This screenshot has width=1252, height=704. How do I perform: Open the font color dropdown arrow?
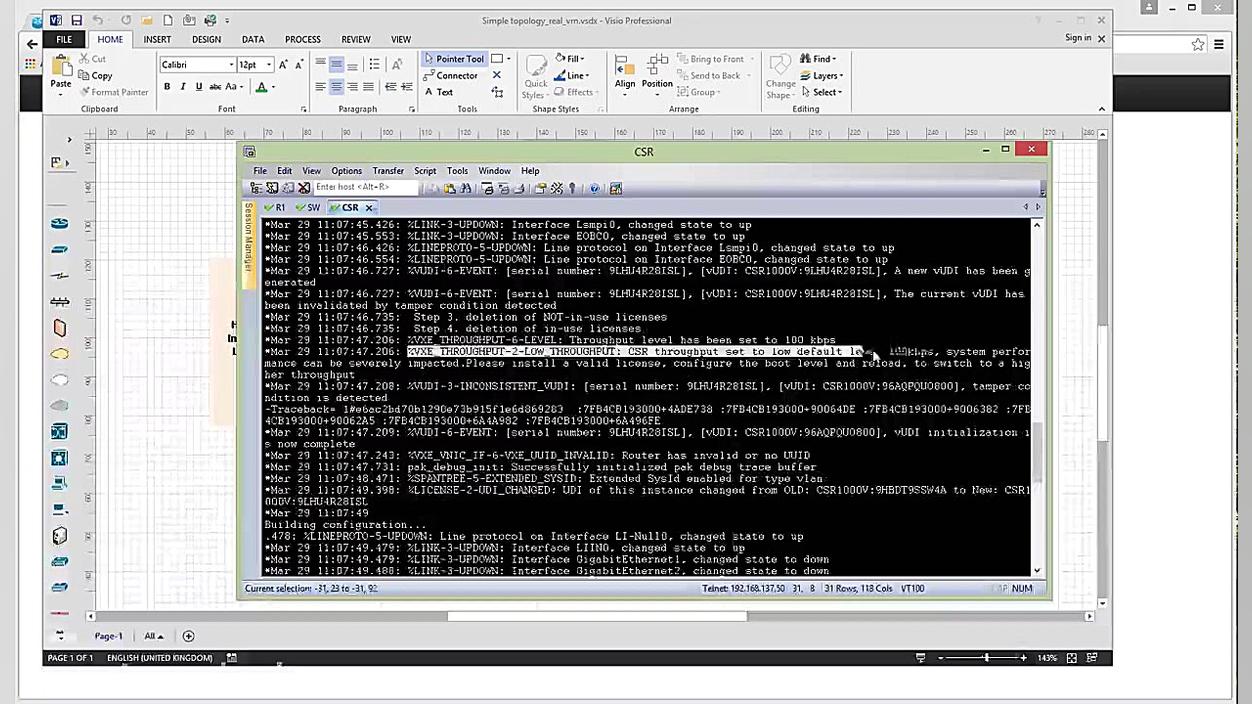tap(273, 87)
